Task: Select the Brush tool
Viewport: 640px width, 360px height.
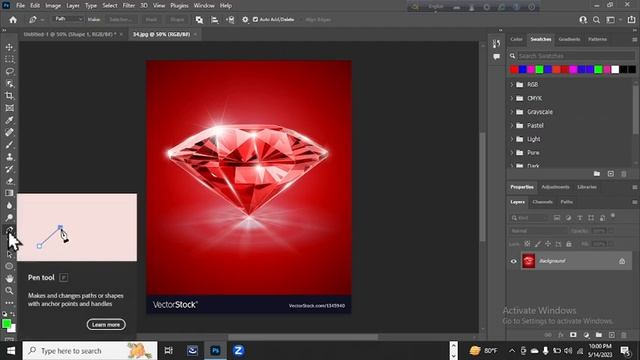Action: pyautogui.click(x=9, y=144)
